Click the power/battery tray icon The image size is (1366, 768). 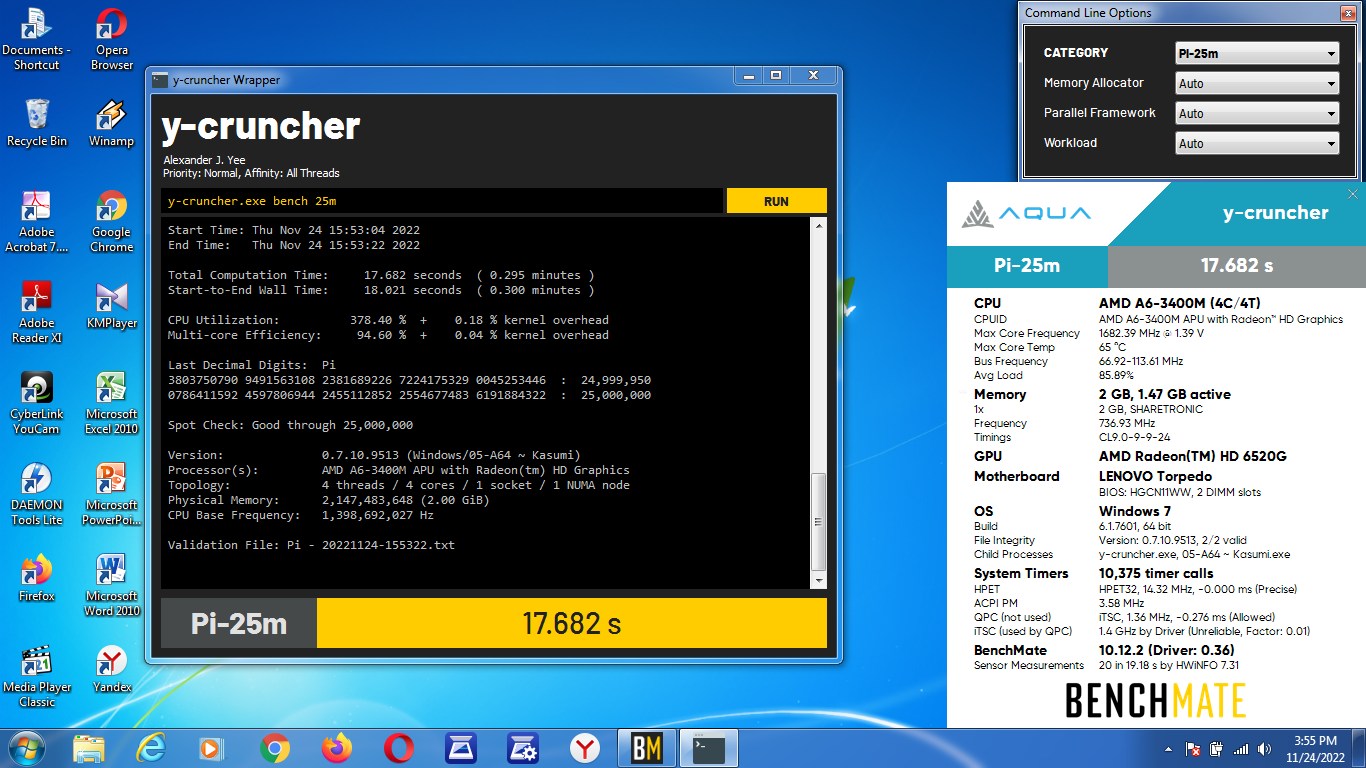coord(1217,749)
